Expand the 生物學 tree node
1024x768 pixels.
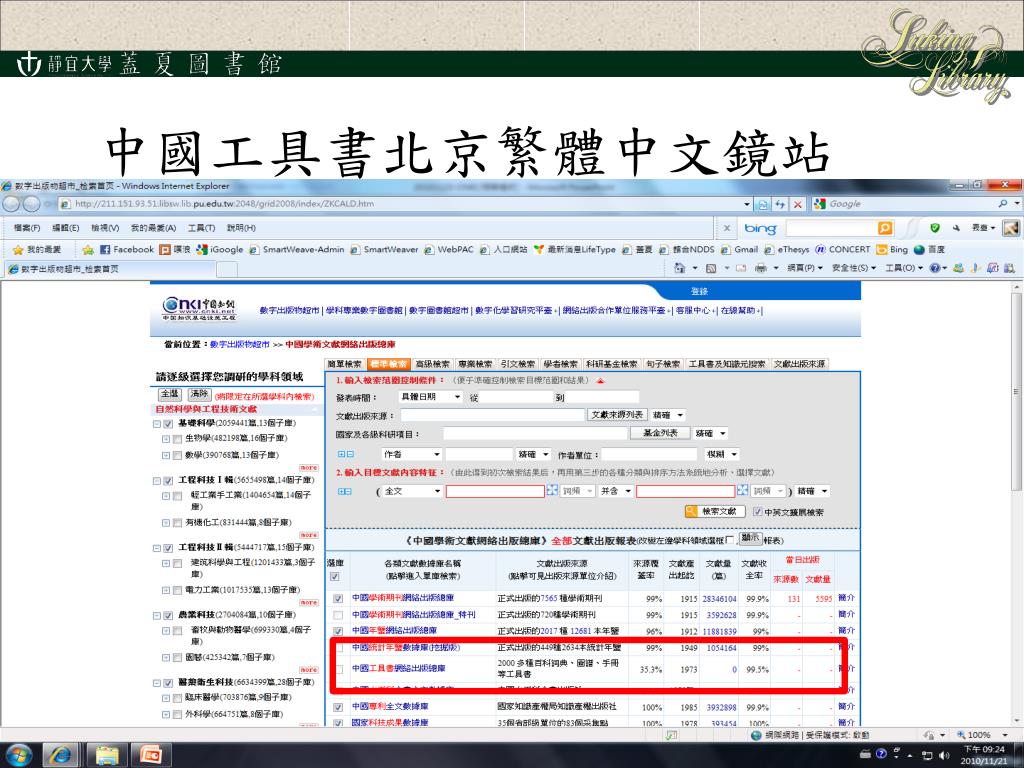pyautogui.click(x=166, y=439)
